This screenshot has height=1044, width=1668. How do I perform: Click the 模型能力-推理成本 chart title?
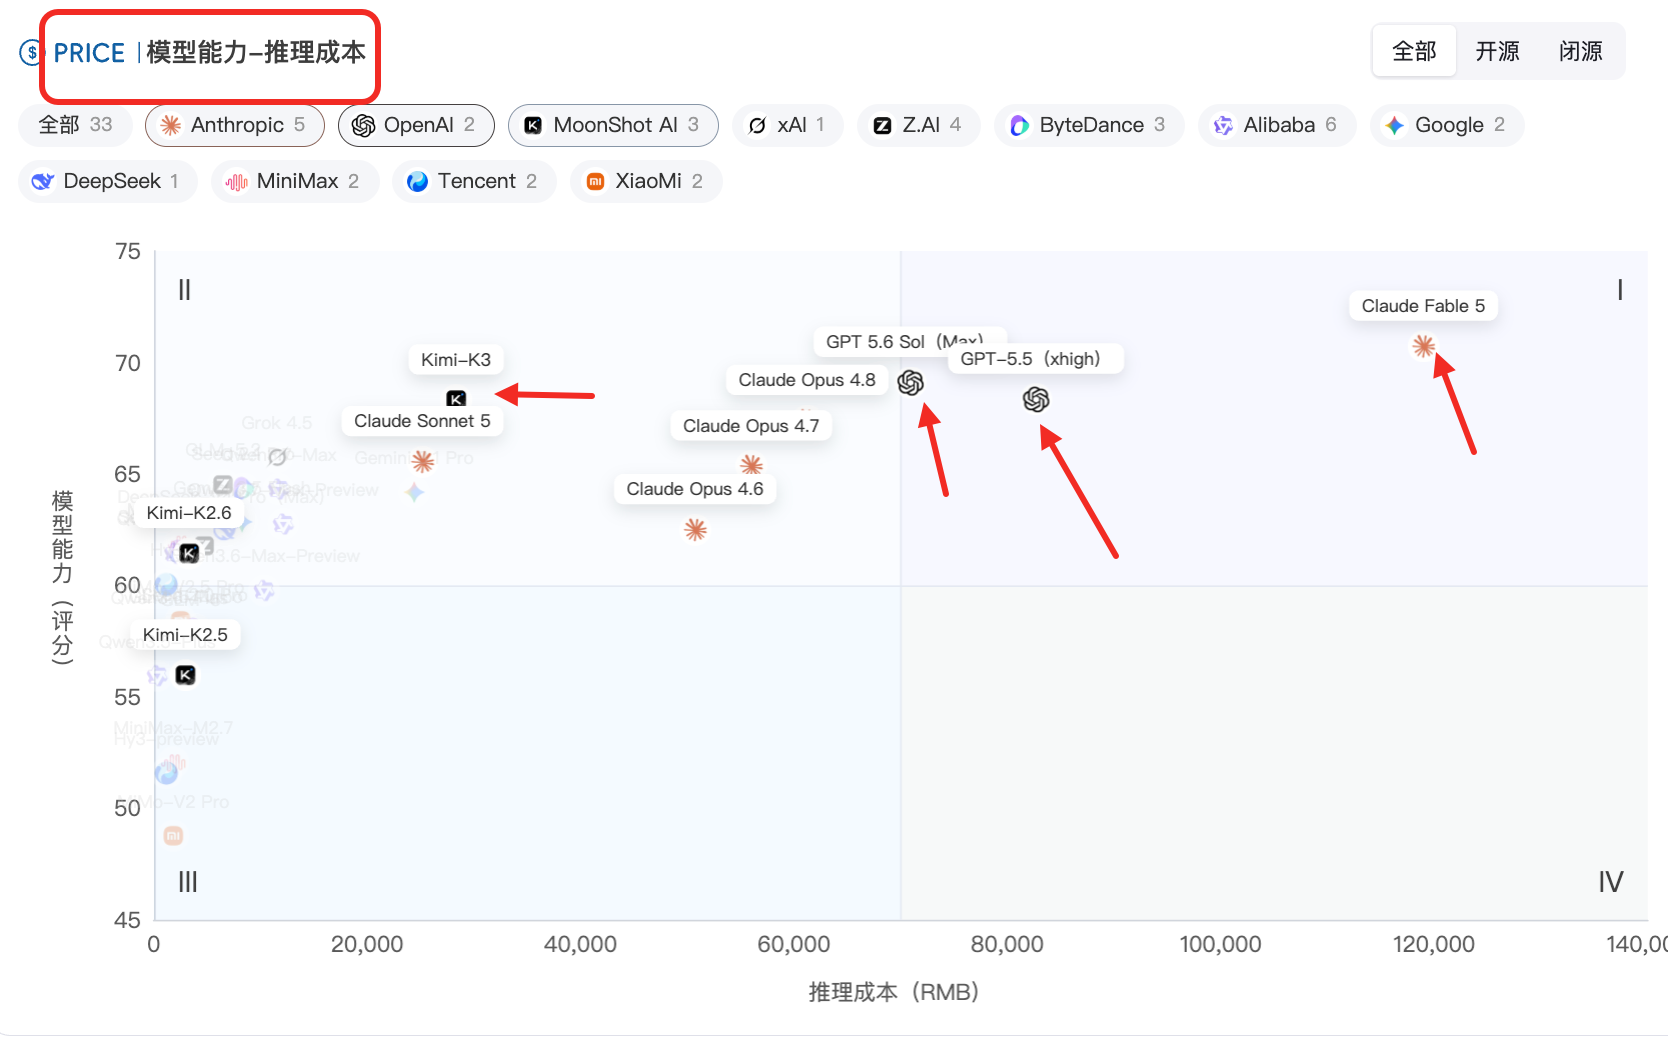click(256, 53)
